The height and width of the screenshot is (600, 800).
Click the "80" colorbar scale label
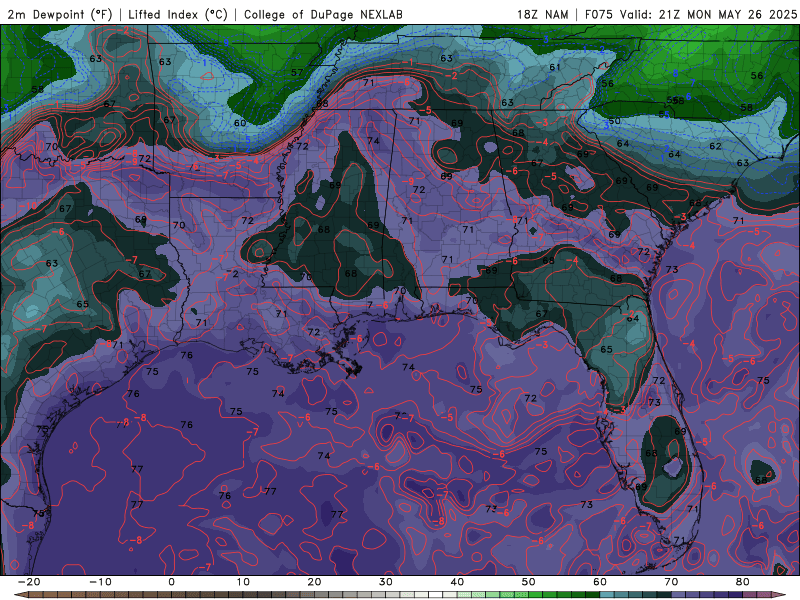(x=743, y=582)
